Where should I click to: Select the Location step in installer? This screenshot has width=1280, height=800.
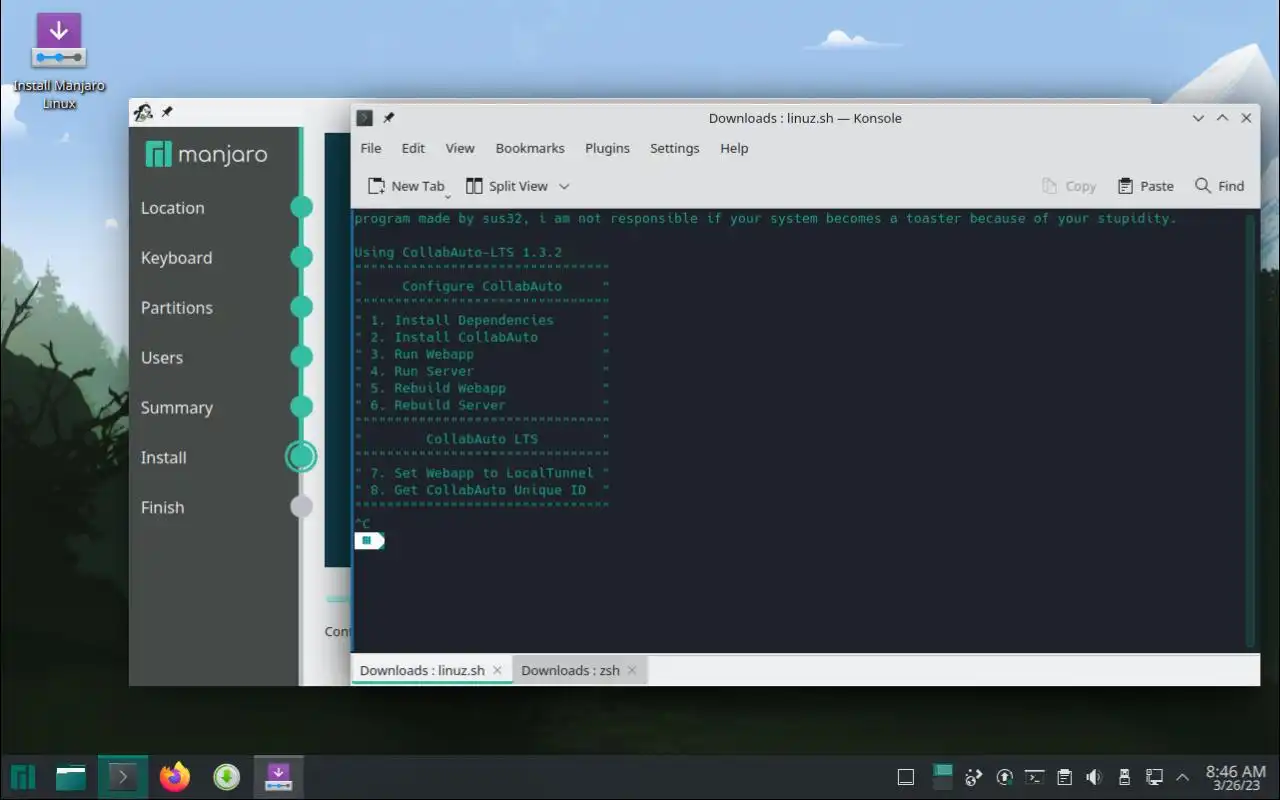[172, 208]
